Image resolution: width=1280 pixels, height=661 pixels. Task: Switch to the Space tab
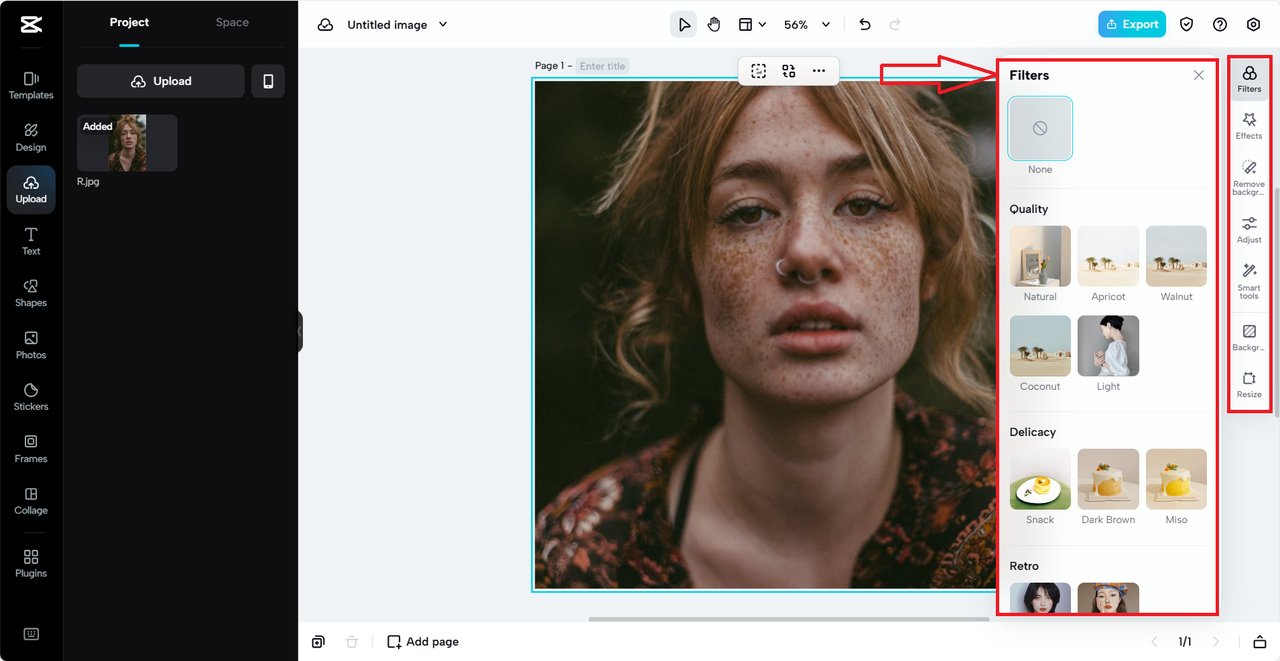232,22
